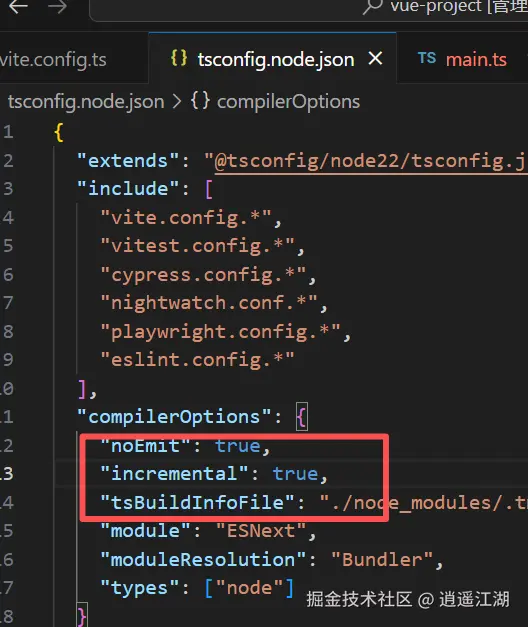Click compilerOptions in the breadcrumb
Image resolution: width=528 pixels, height=627 pixels.
tap(288, 102)
